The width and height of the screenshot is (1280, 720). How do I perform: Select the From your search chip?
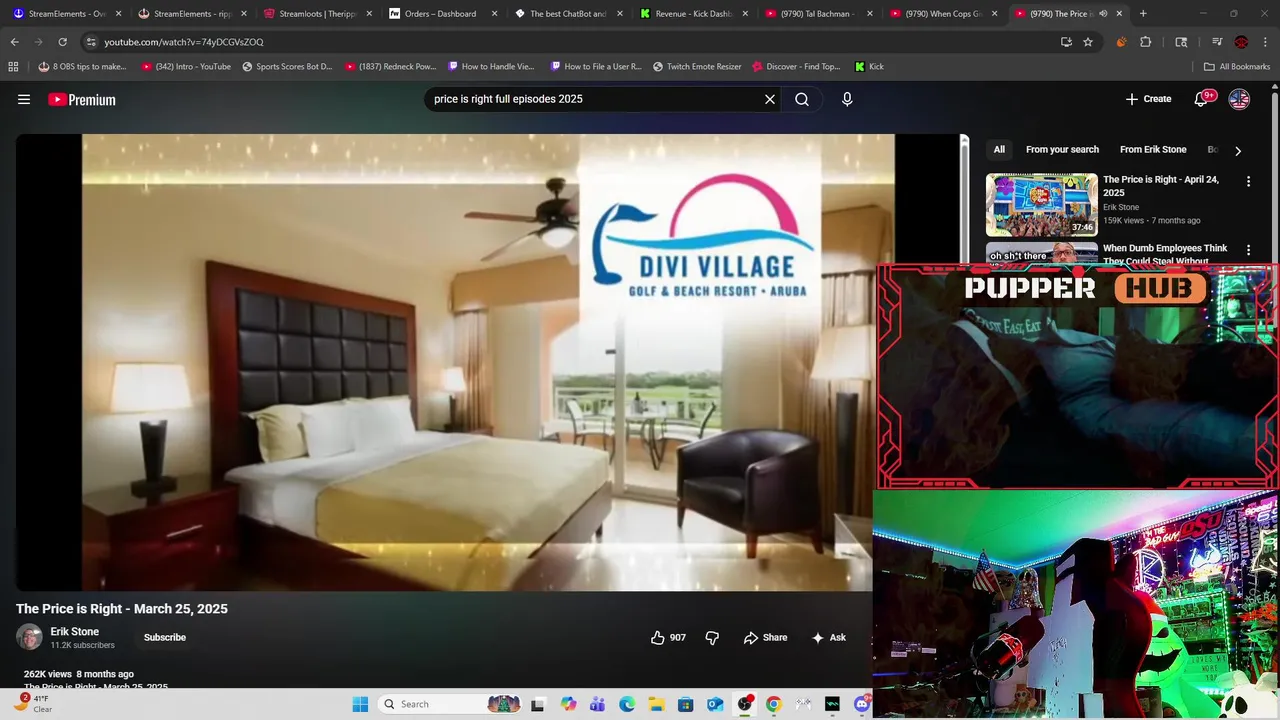1062,149
